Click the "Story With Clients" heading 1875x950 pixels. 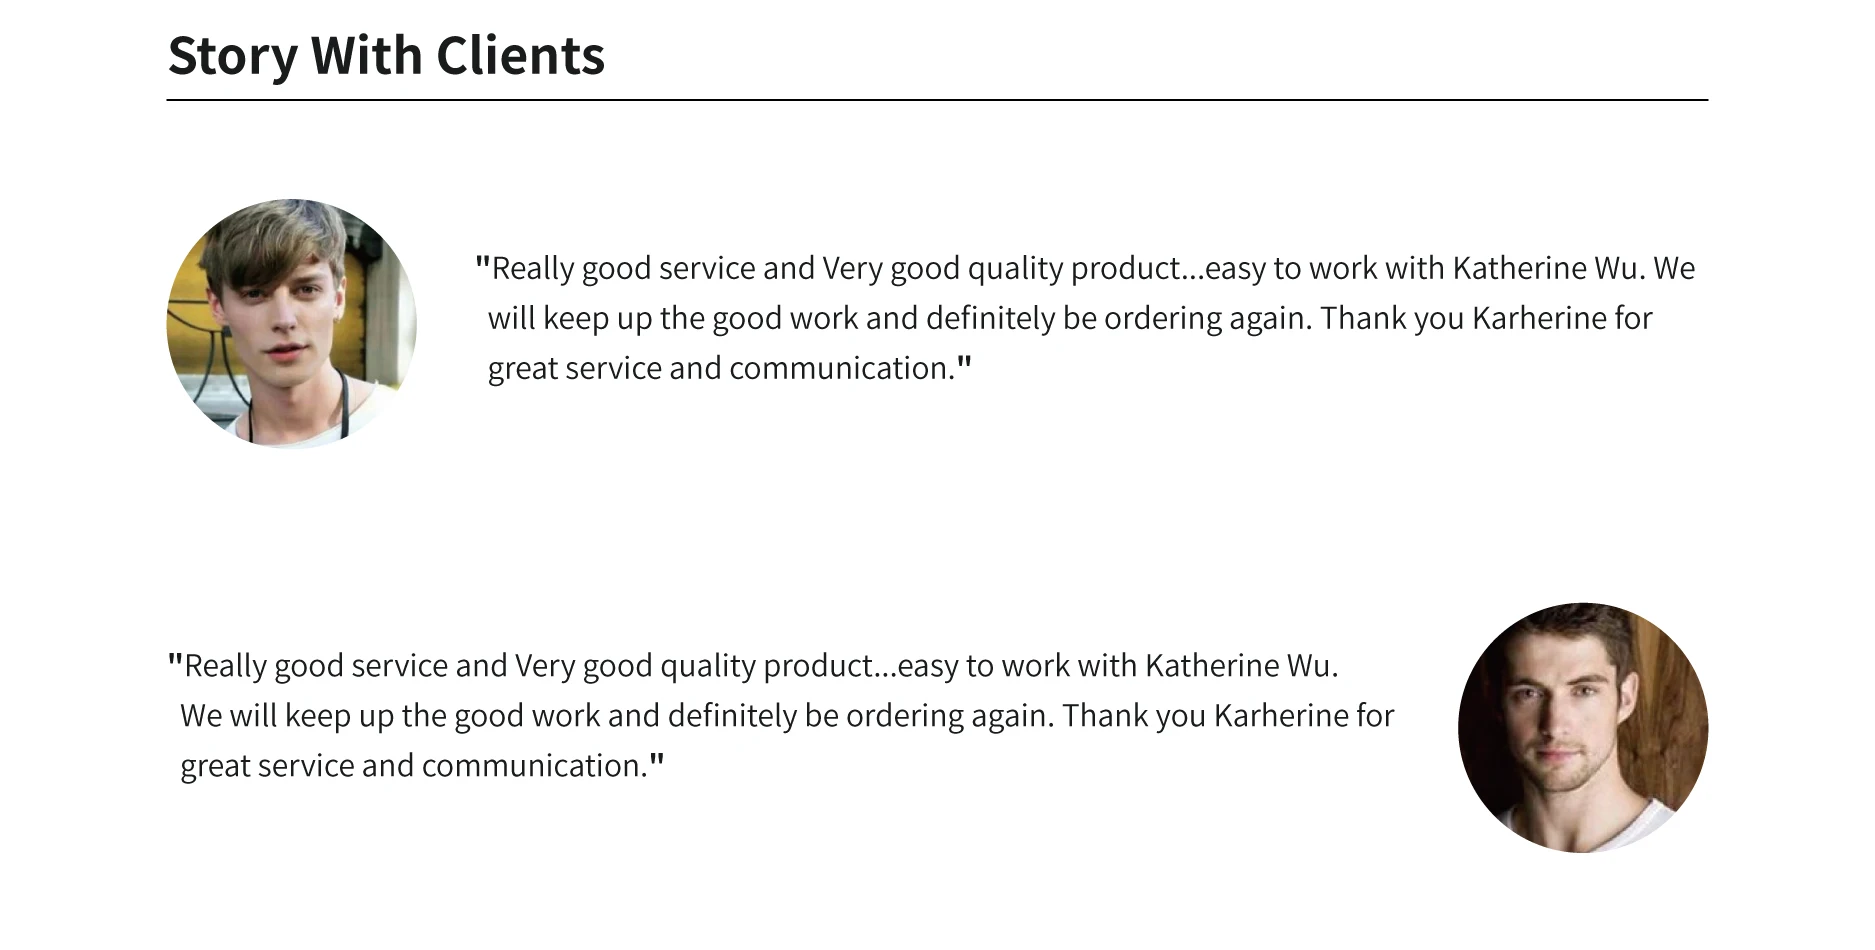pyautogui.click(x=386, y=55)
